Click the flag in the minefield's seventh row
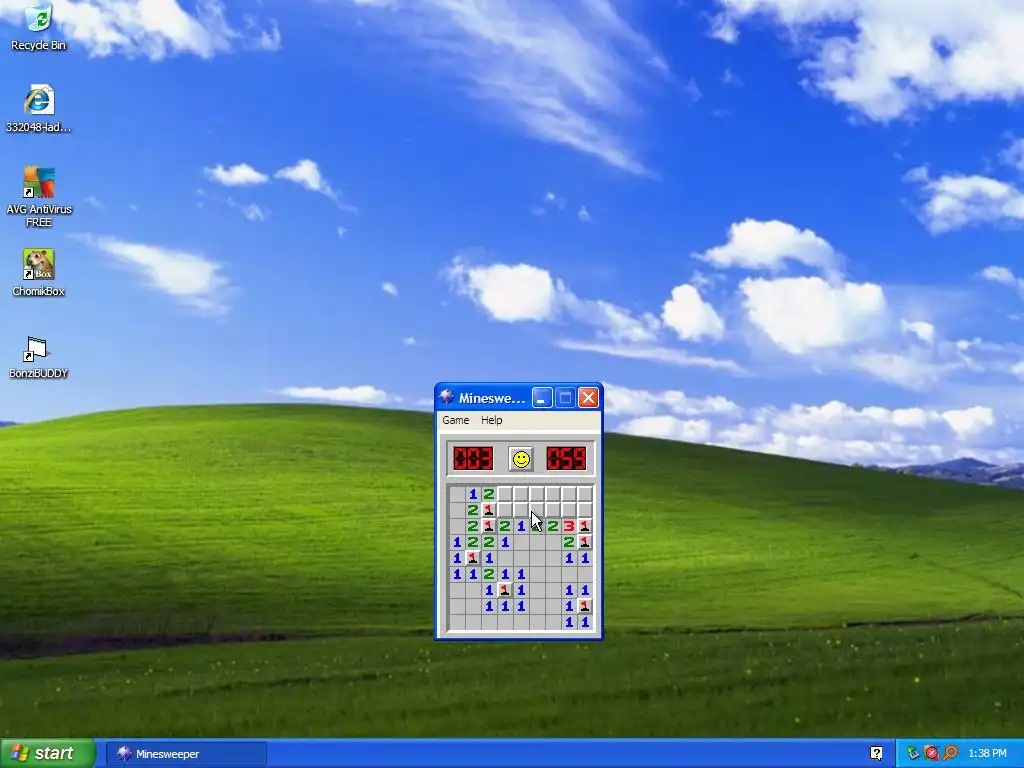The image size is (1024, 768). 505,590
